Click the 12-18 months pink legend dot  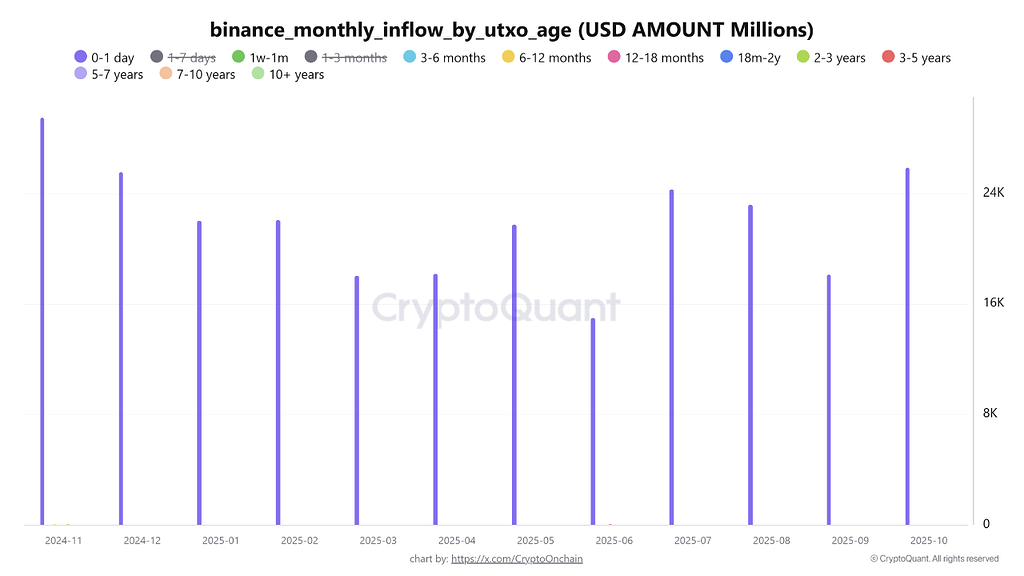pyautogui.click(x=613, y=58)
